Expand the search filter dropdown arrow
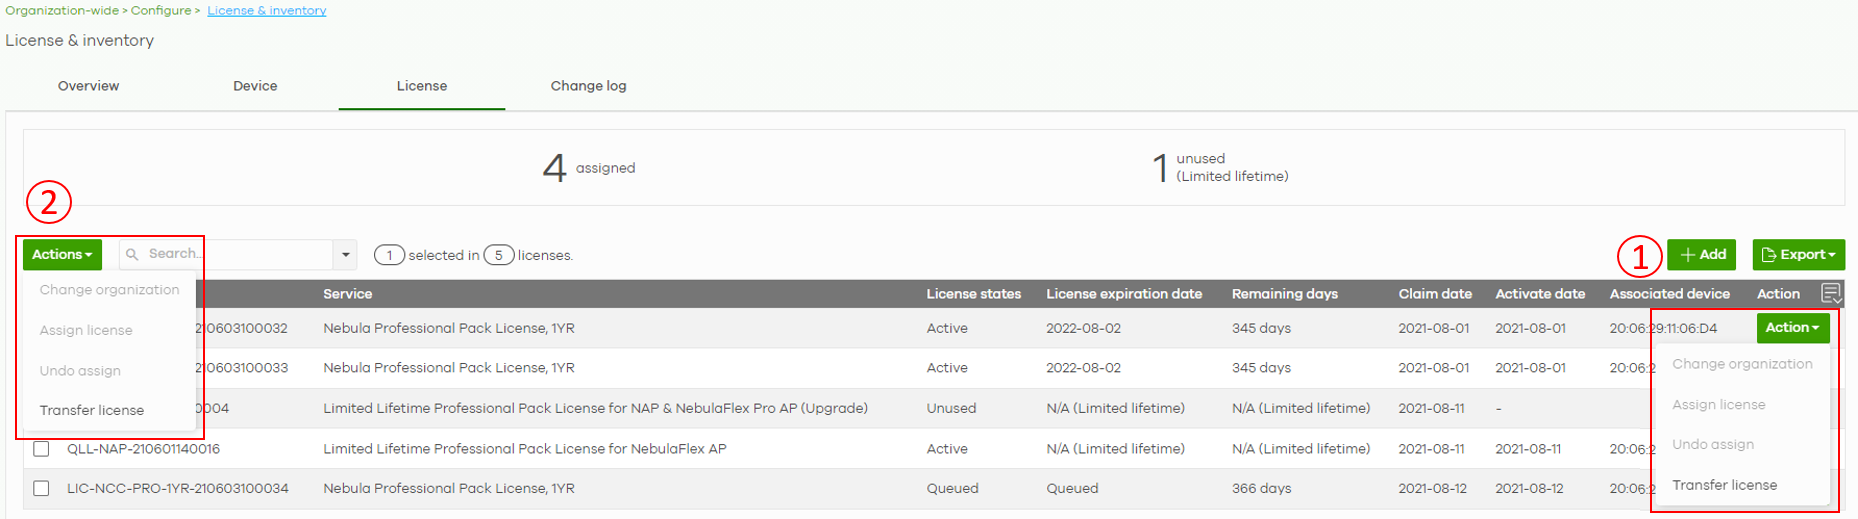The width and height of the screenshot is (1858, 519). click(346, 254)
